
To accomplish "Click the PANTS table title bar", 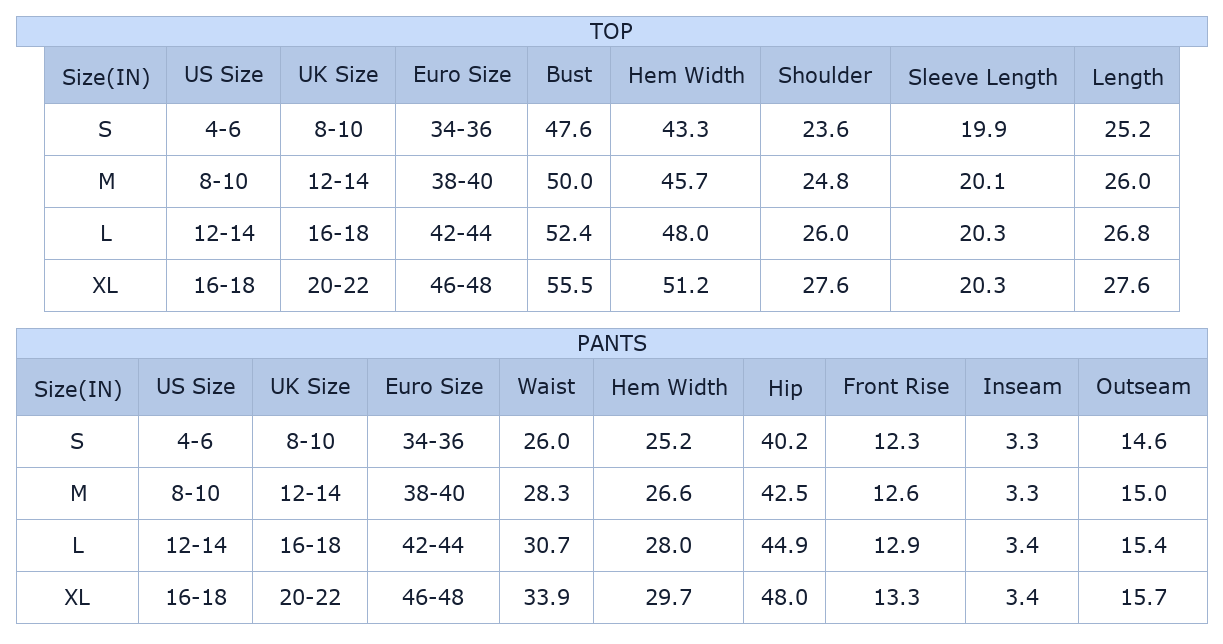I will click(611, 343).
